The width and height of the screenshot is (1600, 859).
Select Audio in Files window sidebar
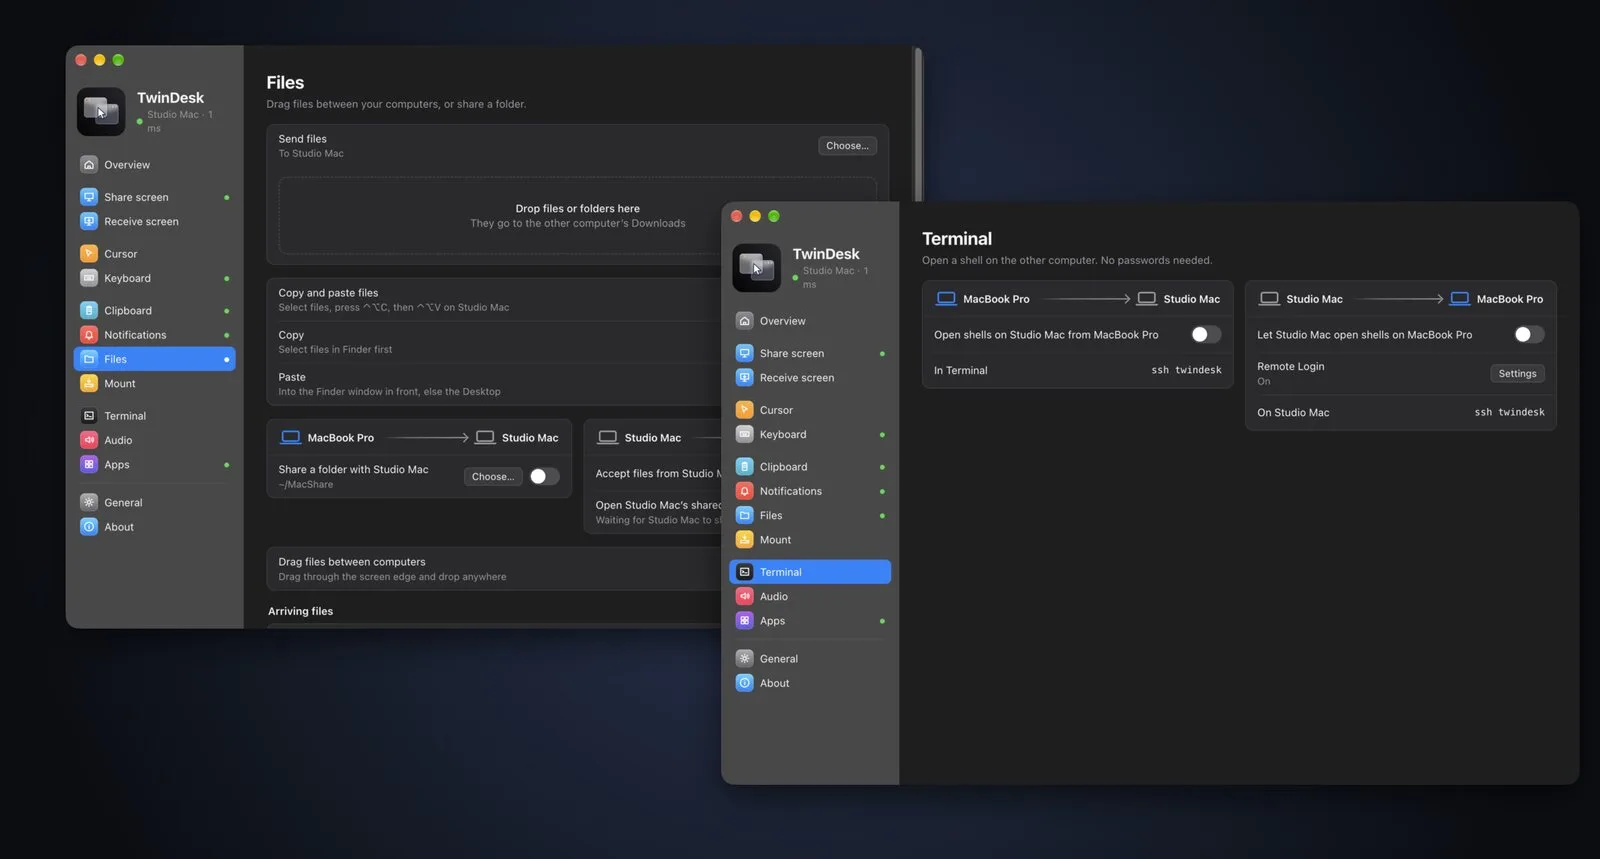(x=155, y=440)
